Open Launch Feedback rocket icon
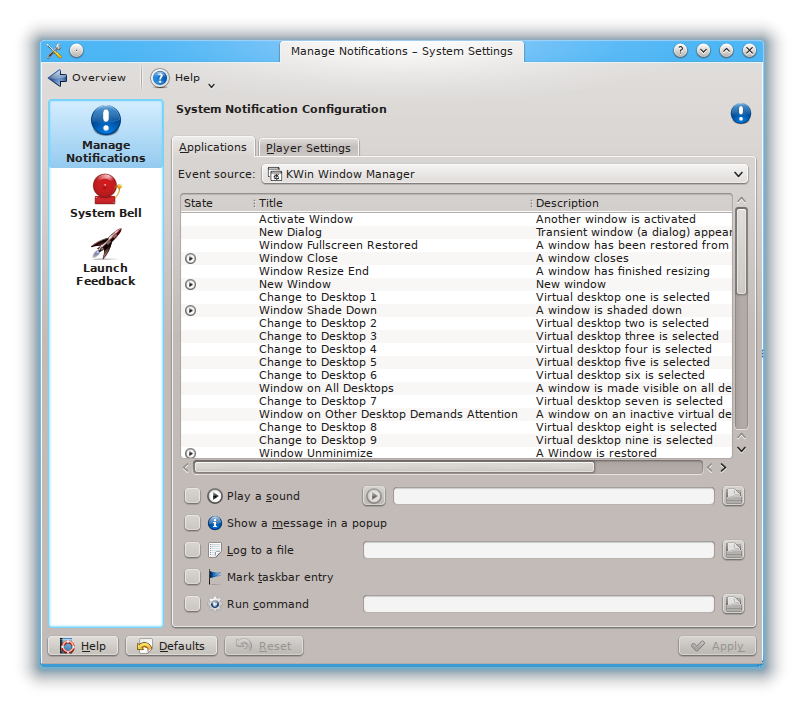 pyautogui.click(x=105, y=243)
